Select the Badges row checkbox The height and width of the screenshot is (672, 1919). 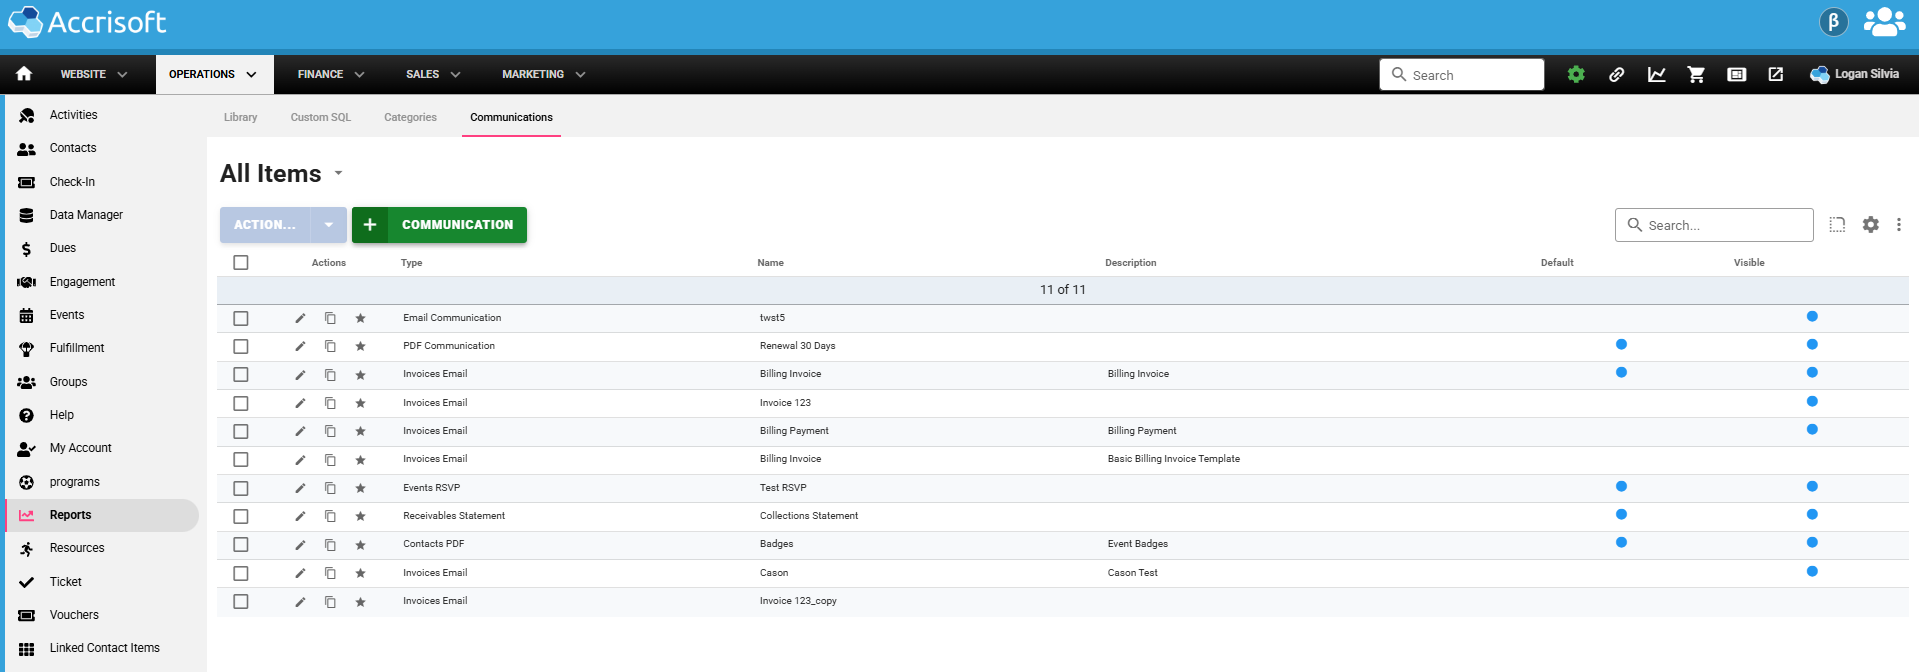pyautogui.click(x=241, y=545)
